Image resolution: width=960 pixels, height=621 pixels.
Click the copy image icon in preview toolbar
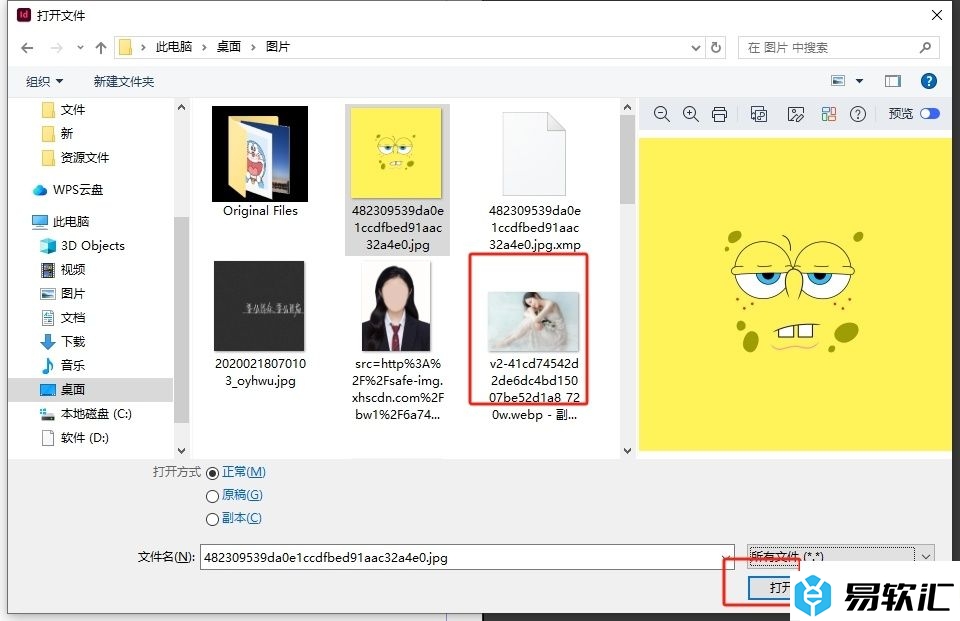click(x=759, y=115)
